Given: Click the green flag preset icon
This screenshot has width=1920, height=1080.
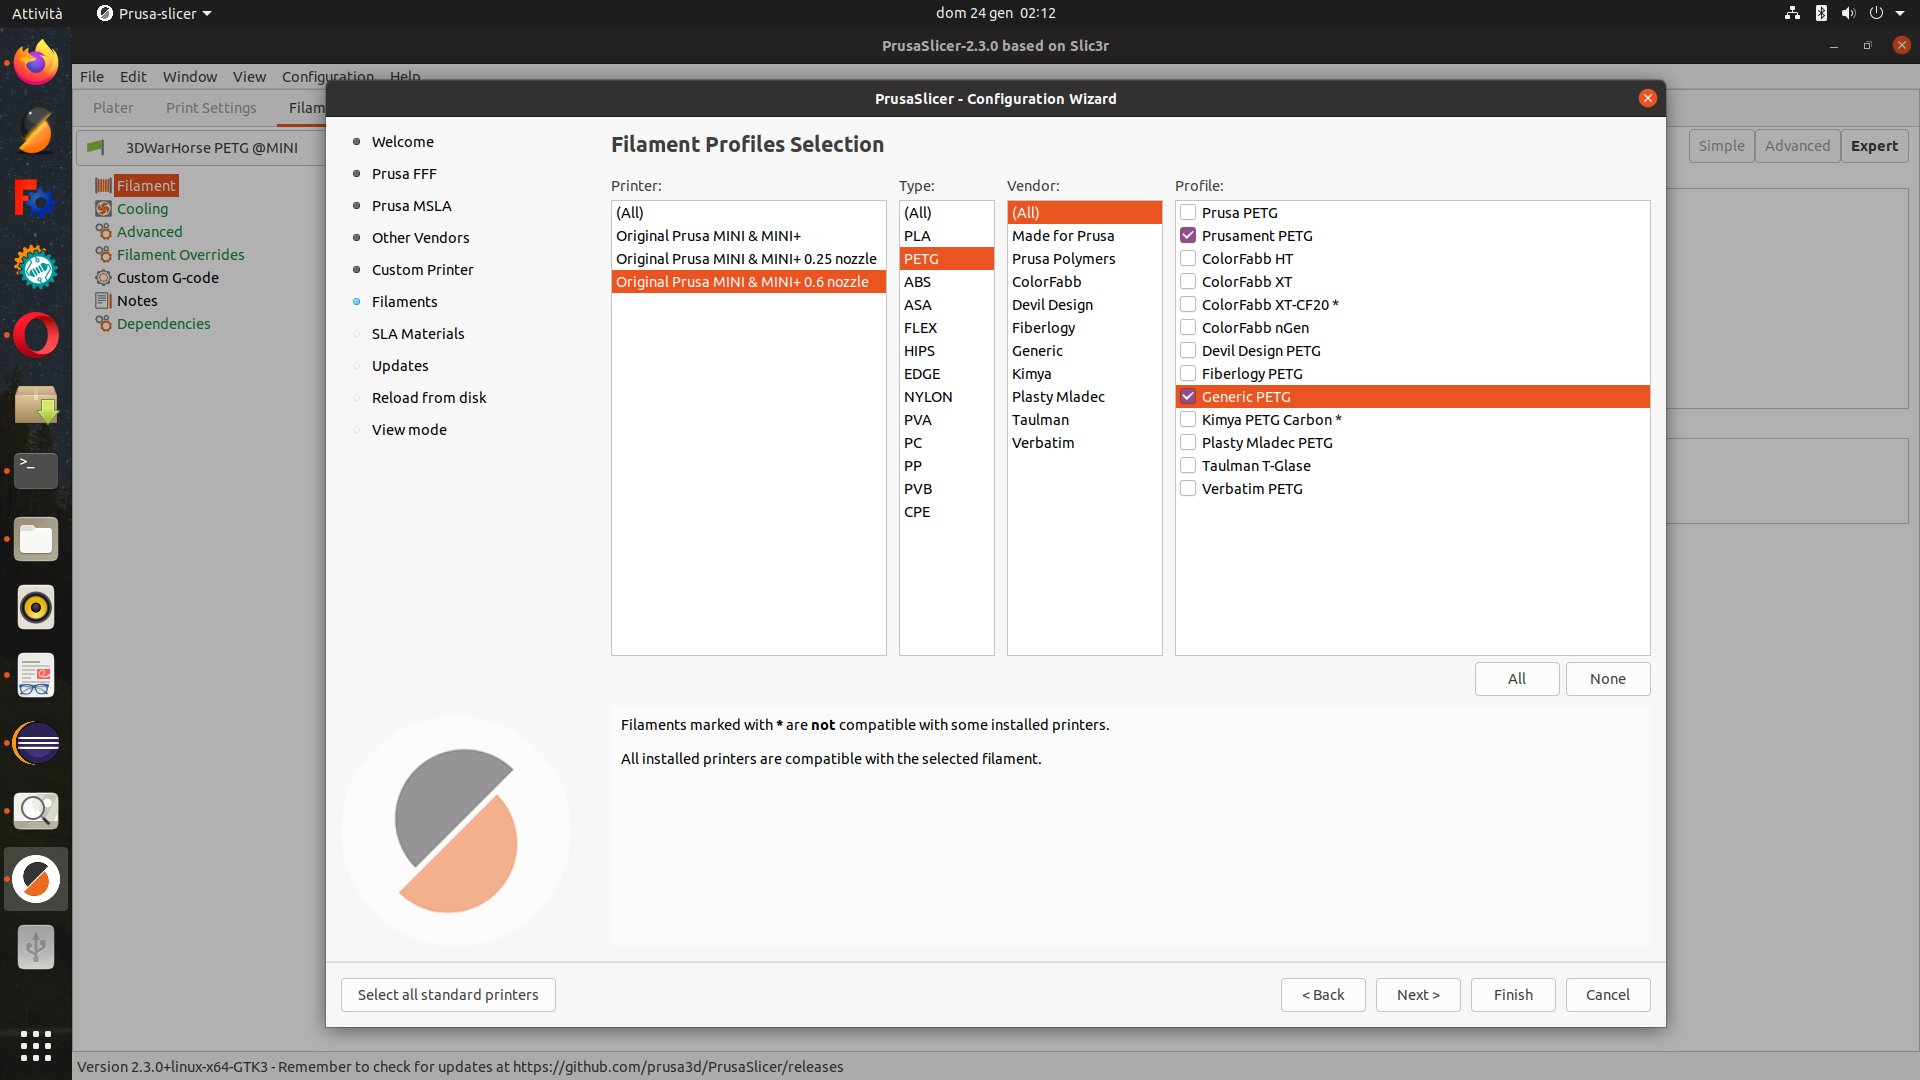Looking at the screenshot, I should click(96, 147).
